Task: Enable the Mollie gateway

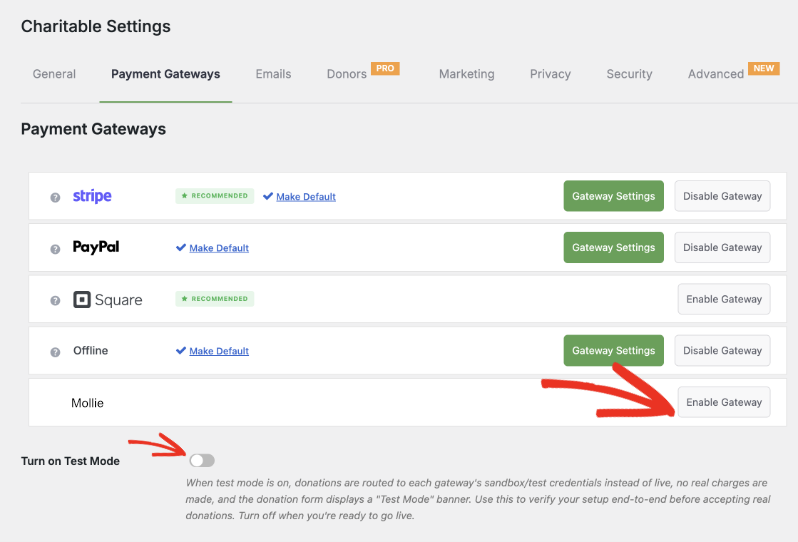Action: coord(724,402)
